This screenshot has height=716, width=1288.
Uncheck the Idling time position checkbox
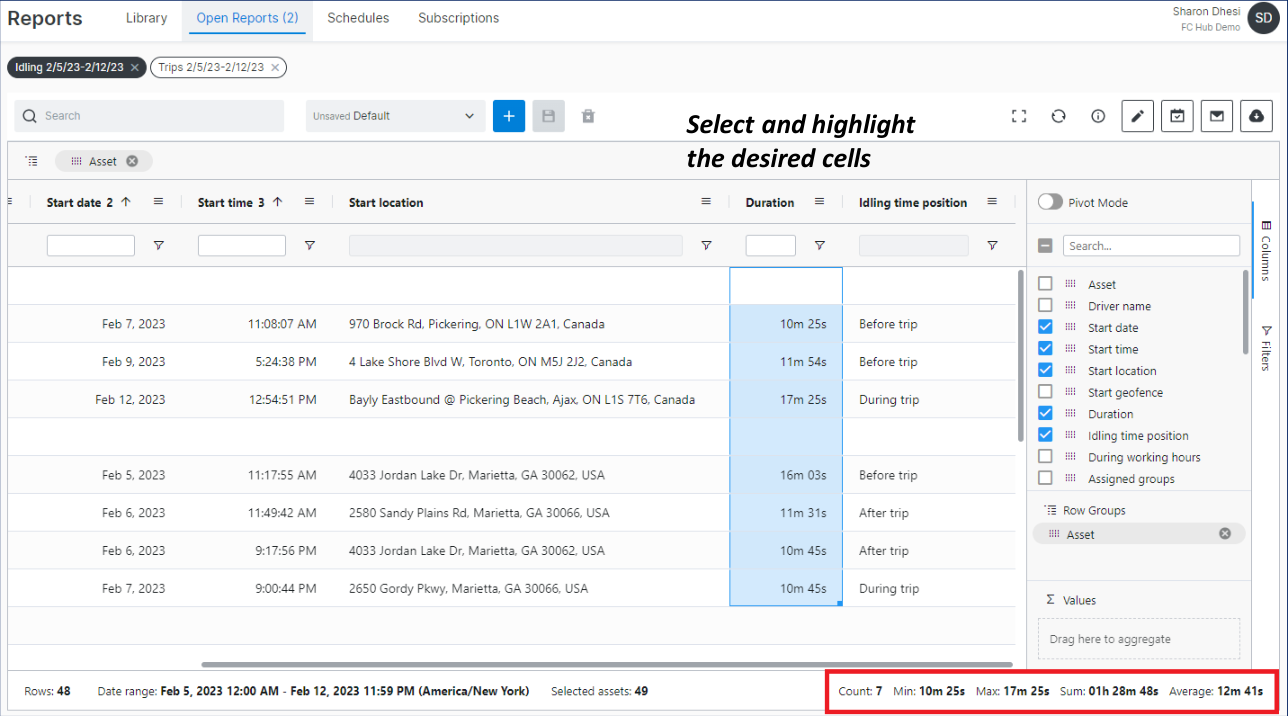click(1045, 435)
